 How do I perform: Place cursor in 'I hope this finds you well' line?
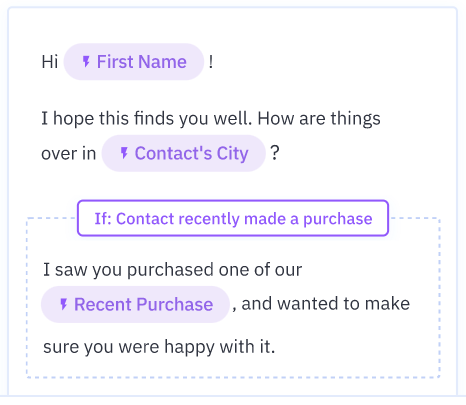211,119
